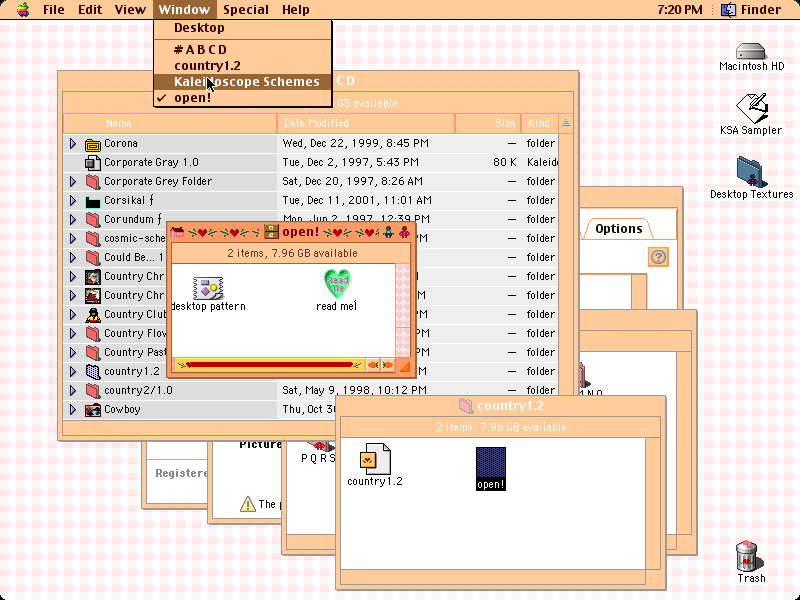Open the Special menu
Viewport: 800px width, 600px height.
click(246, 10)
